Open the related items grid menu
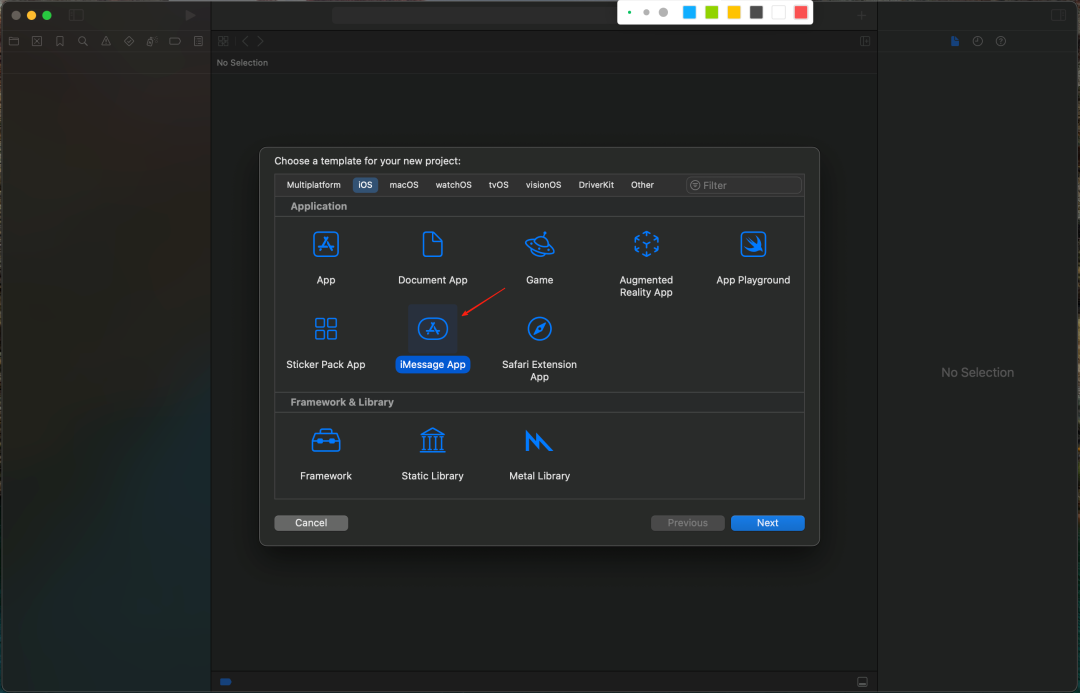The height and width of the screenshot is (693, 1080). point(223,41)
